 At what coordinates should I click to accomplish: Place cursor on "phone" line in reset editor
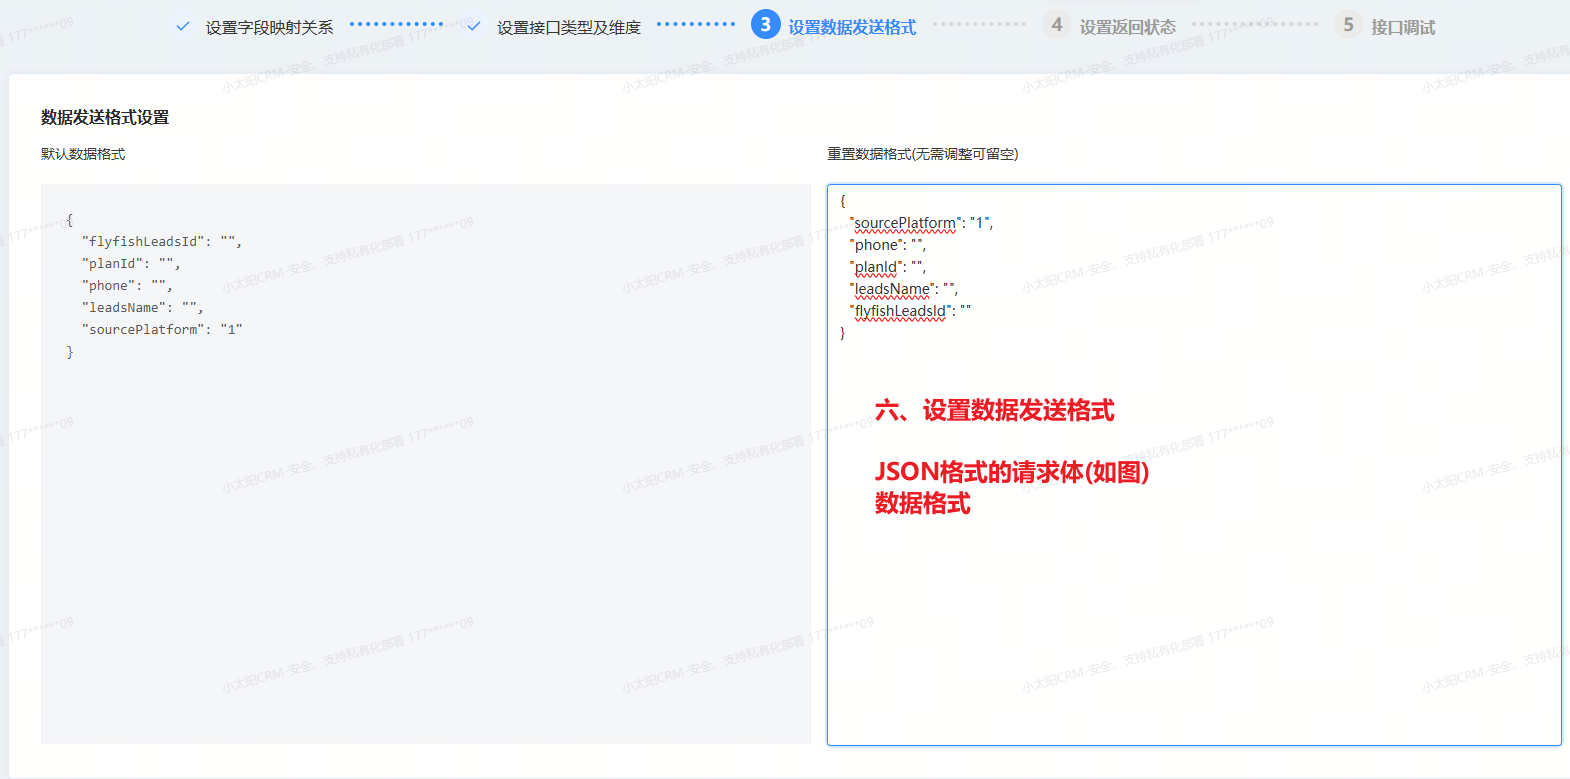[888, 245]
